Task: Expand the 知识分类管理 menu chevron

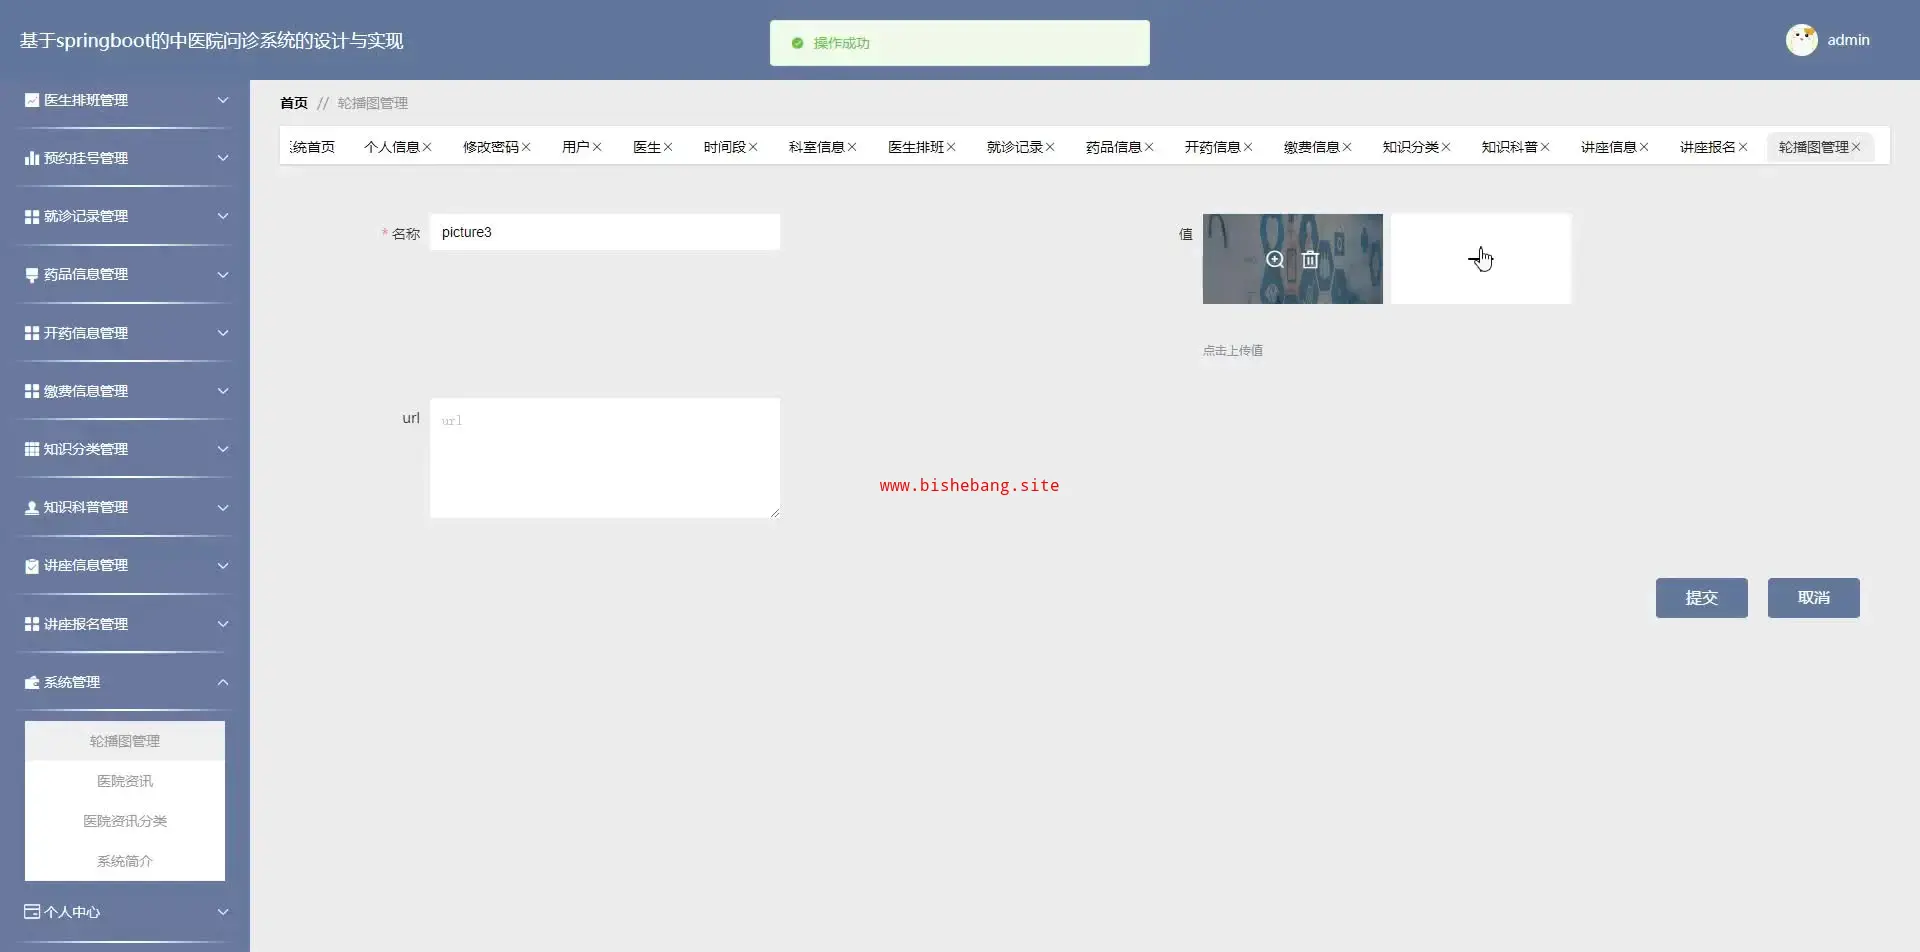Action: click(x=223, y=449)
